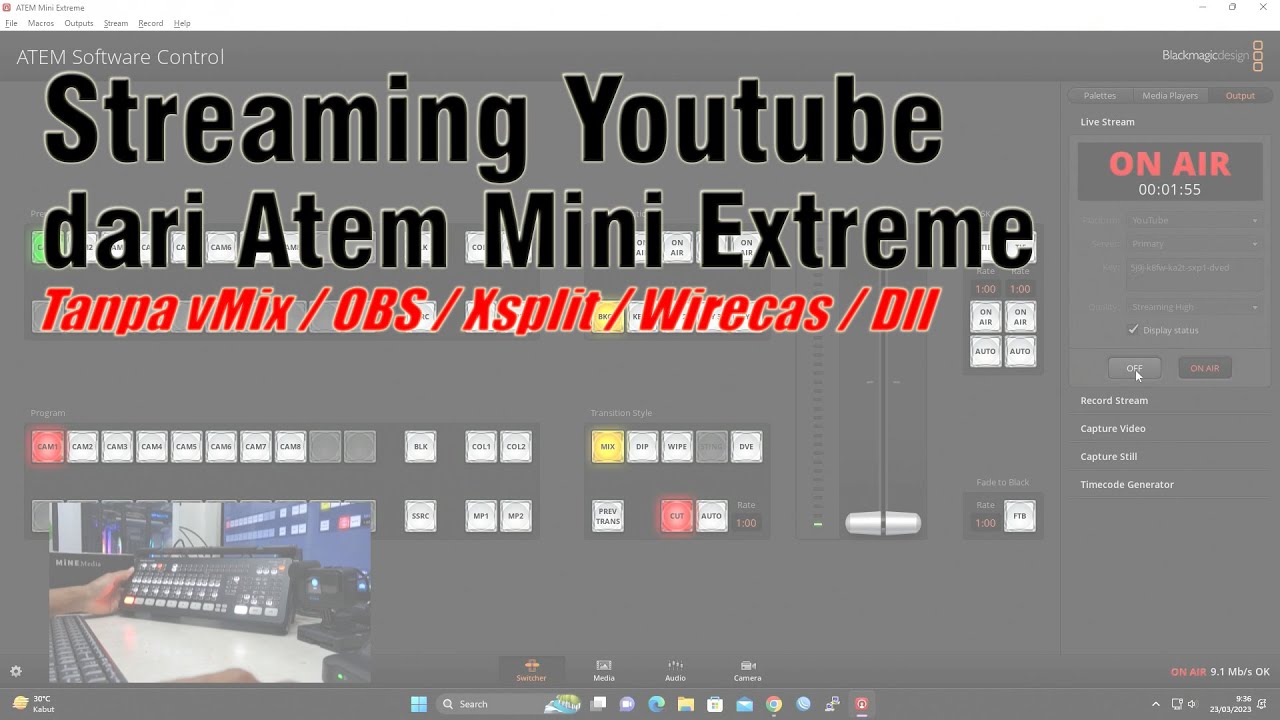Switch to the Media Players tab
The image size is (1280, 720).
1170,96
